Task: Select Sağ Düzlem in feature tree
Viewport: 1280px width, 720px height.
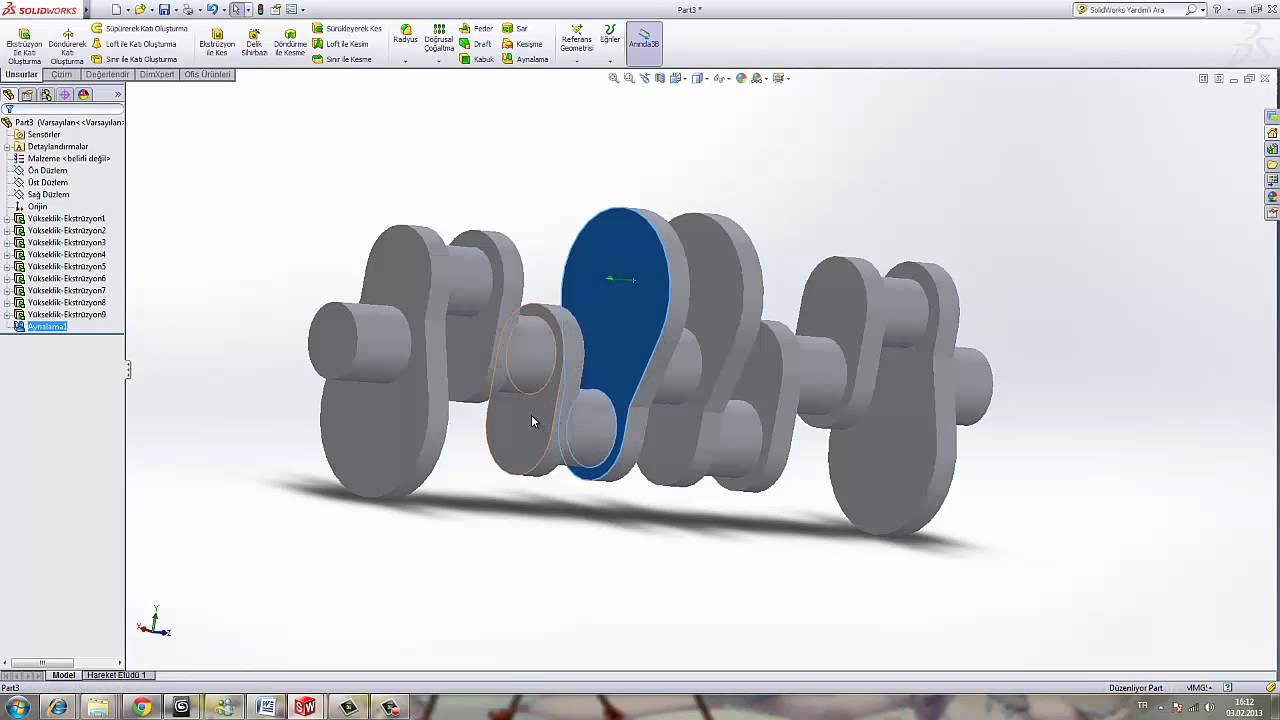Action: click(48, 195)
